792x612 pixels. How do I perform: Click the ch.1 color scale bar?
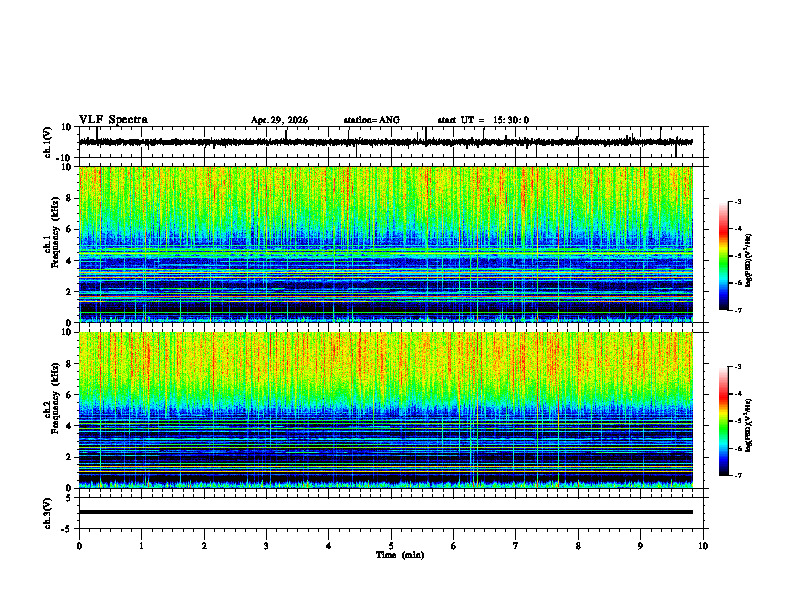(x=724, y=256)
